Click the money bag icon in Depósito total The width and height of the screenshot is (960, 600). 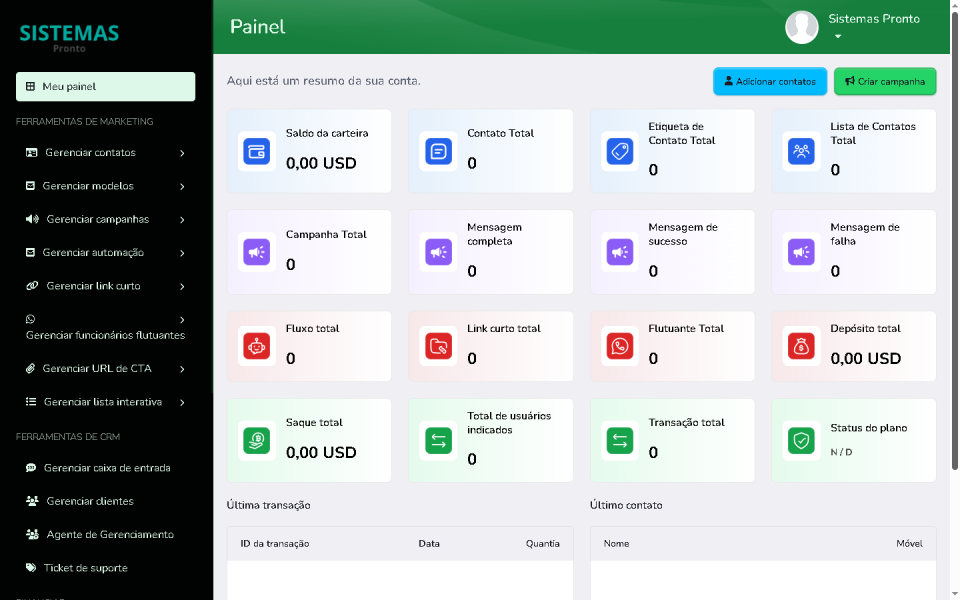pyautogui.click(x=801, y=346)
